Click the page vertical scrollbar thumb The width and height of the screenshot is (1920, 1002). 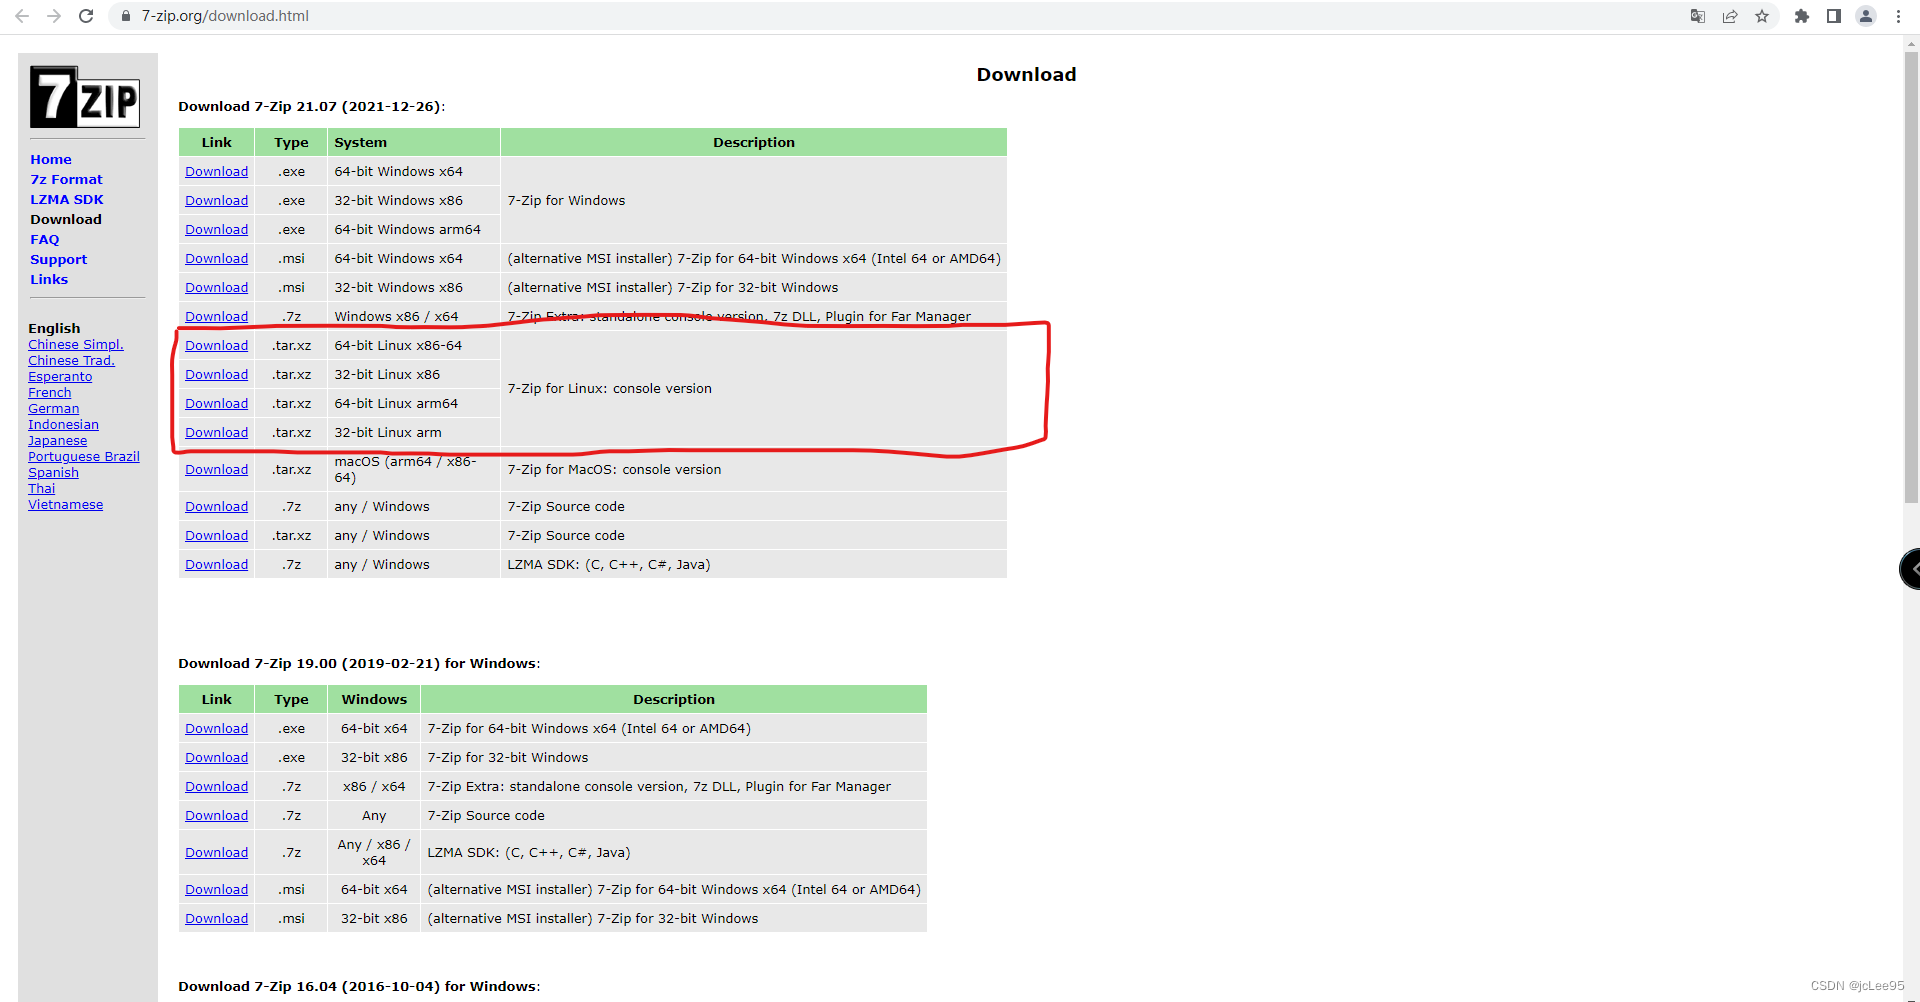(x=1911, y=277)
